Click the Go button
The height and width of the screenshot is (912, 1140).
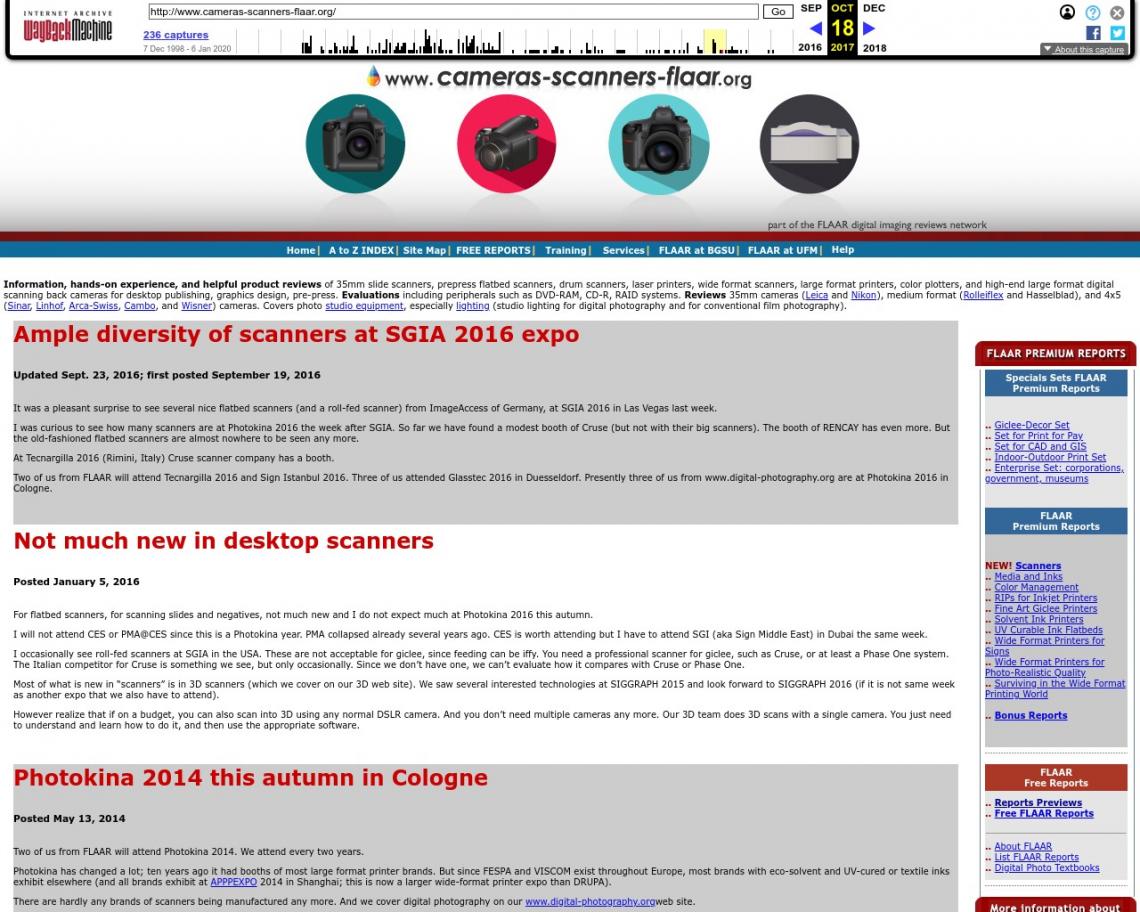click(x=778, y=12)
